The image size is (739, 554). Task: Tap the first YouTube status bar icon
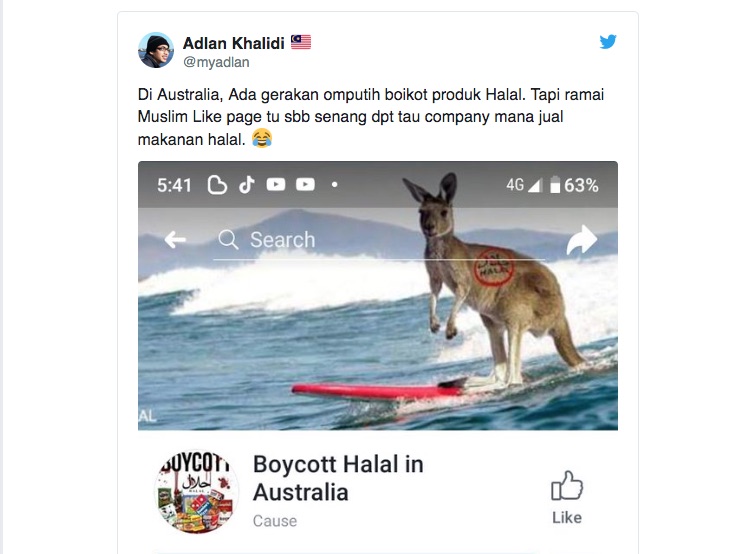[276, 184]
